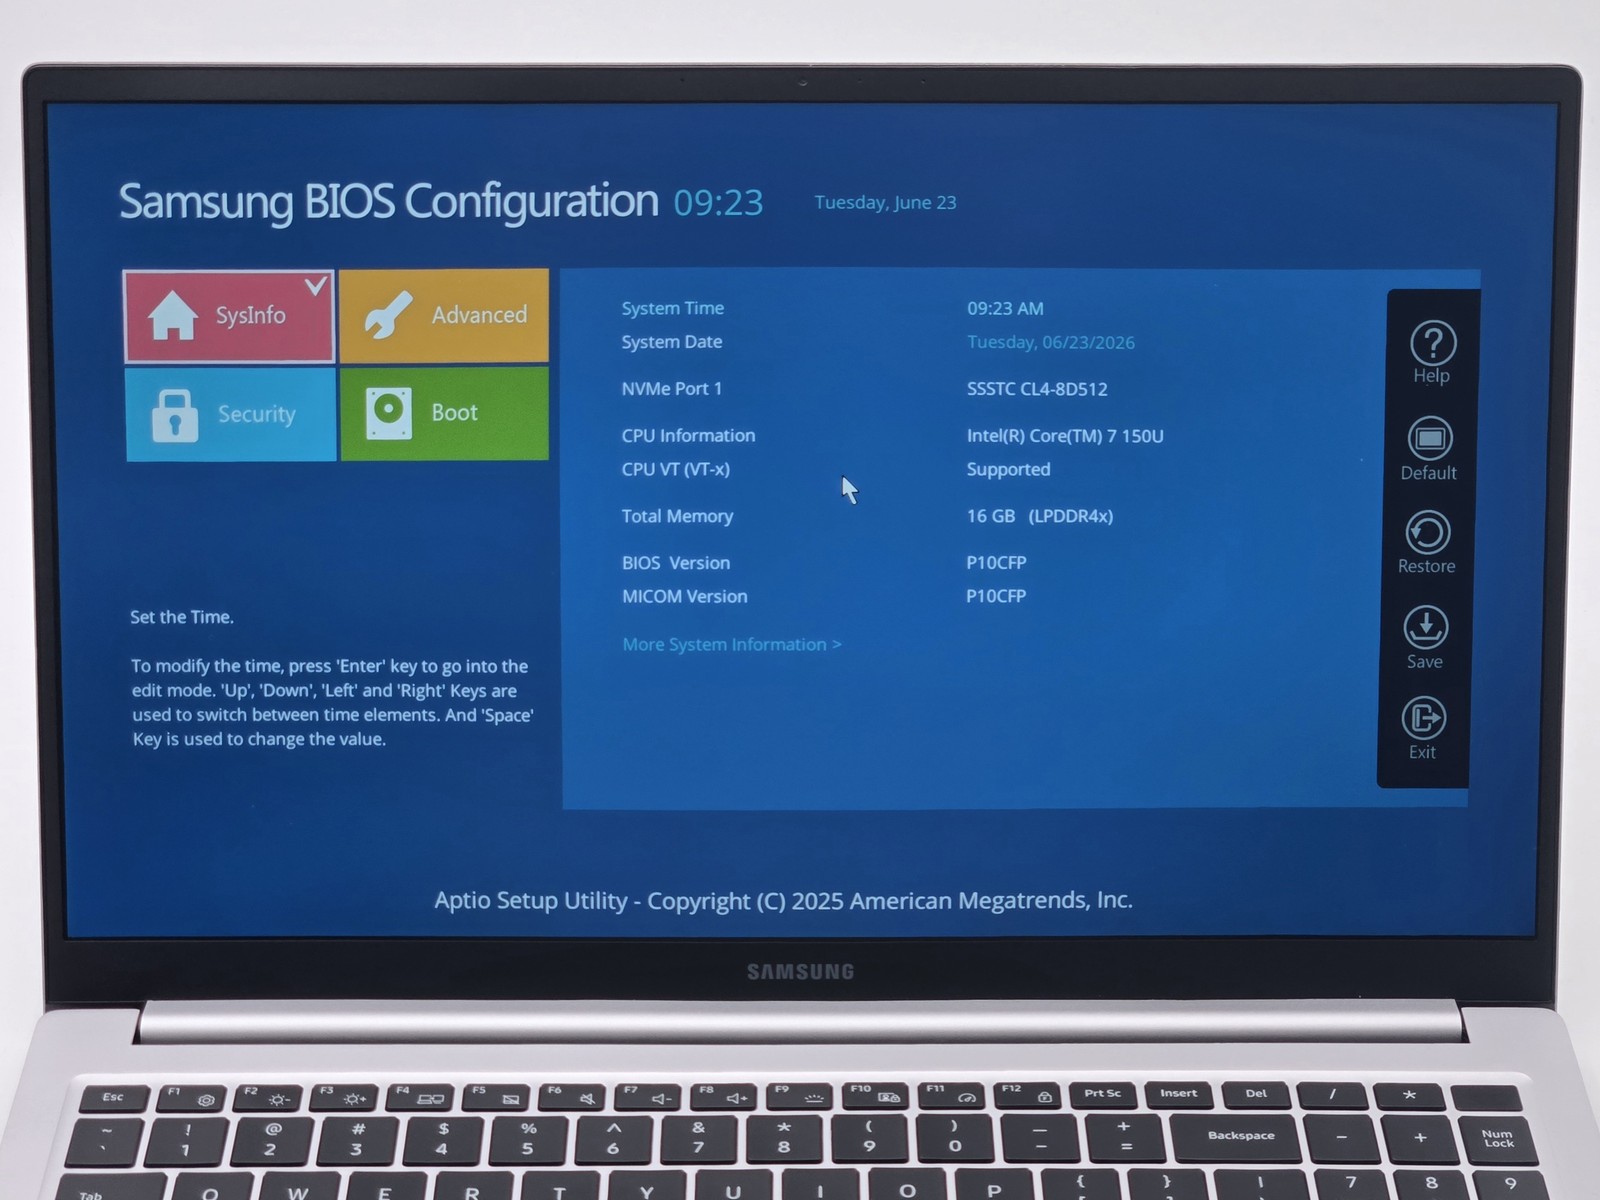
Task: Click the MICOM Version label
Action: [684, 597]
